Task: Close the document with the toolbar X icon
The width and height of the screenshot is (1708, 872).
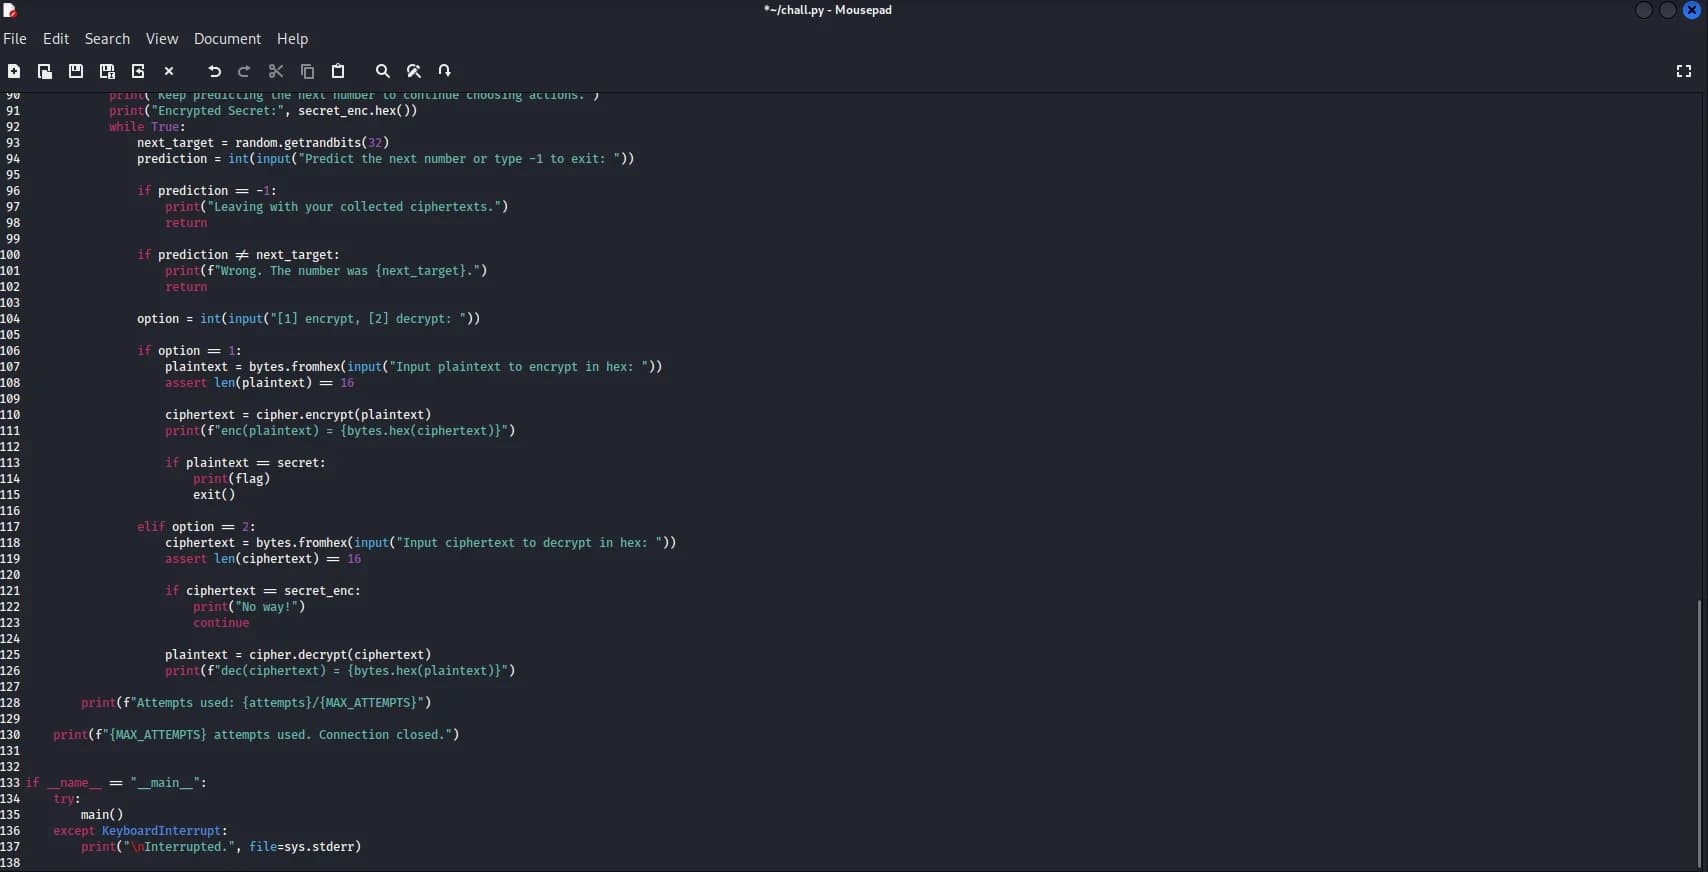Action: [169, 71]
